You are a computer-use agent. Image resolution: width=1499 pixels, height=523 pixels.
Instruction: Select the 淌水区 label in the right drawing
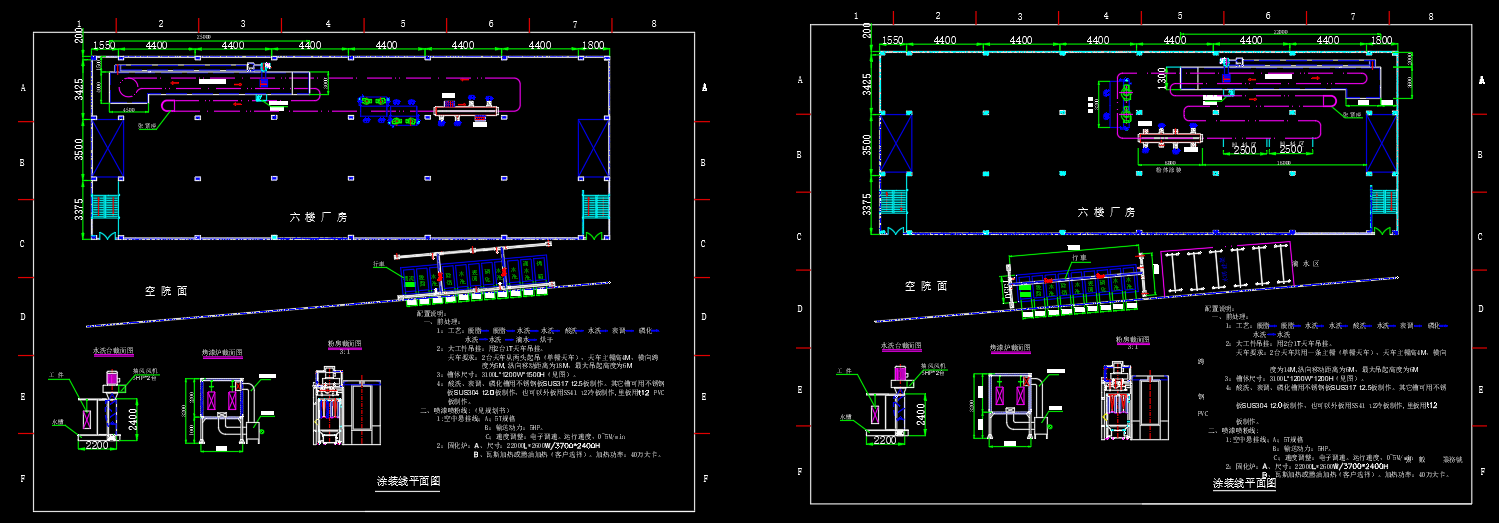pos(1305,264)
